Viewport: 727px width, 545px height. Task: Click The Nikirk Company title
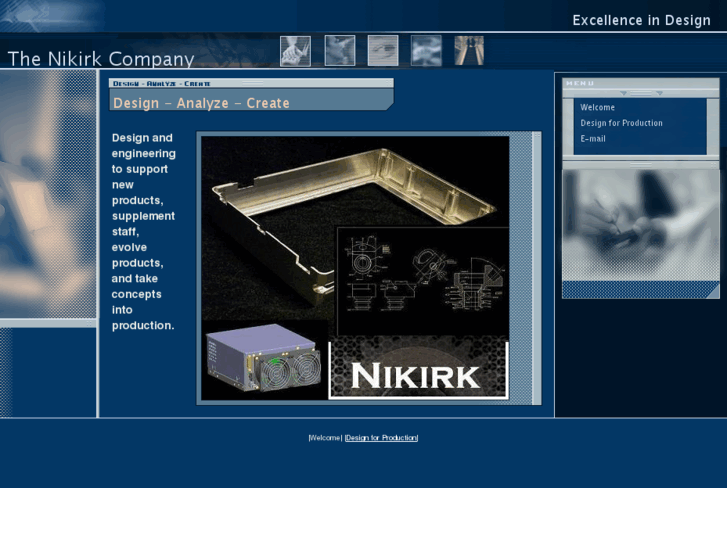(101, 59)
